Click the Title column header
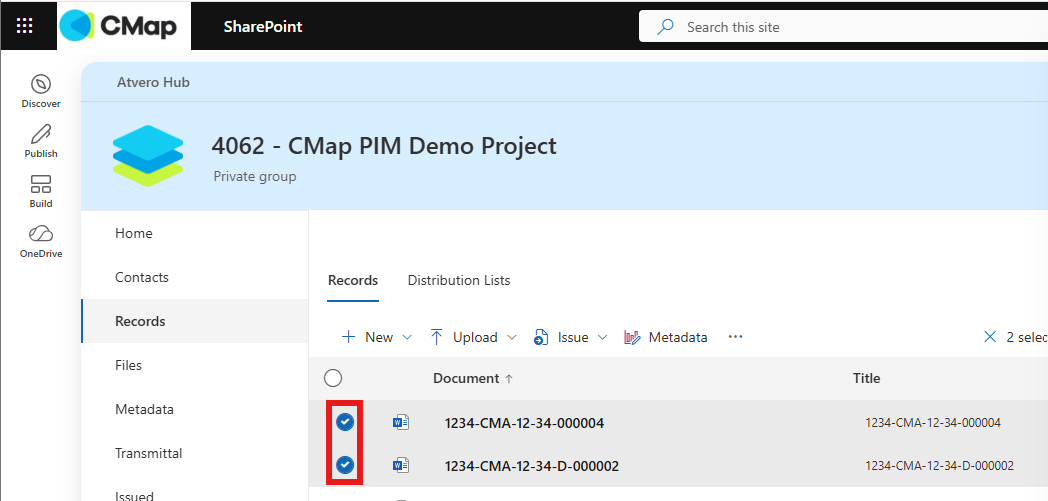1048x501 pixels. 866,379
